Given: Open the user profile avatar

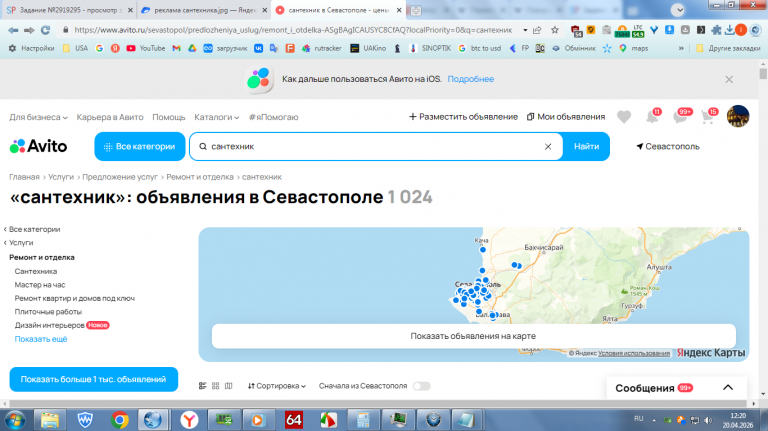Looking at the screenshot, I should click(x=738, y=117).
